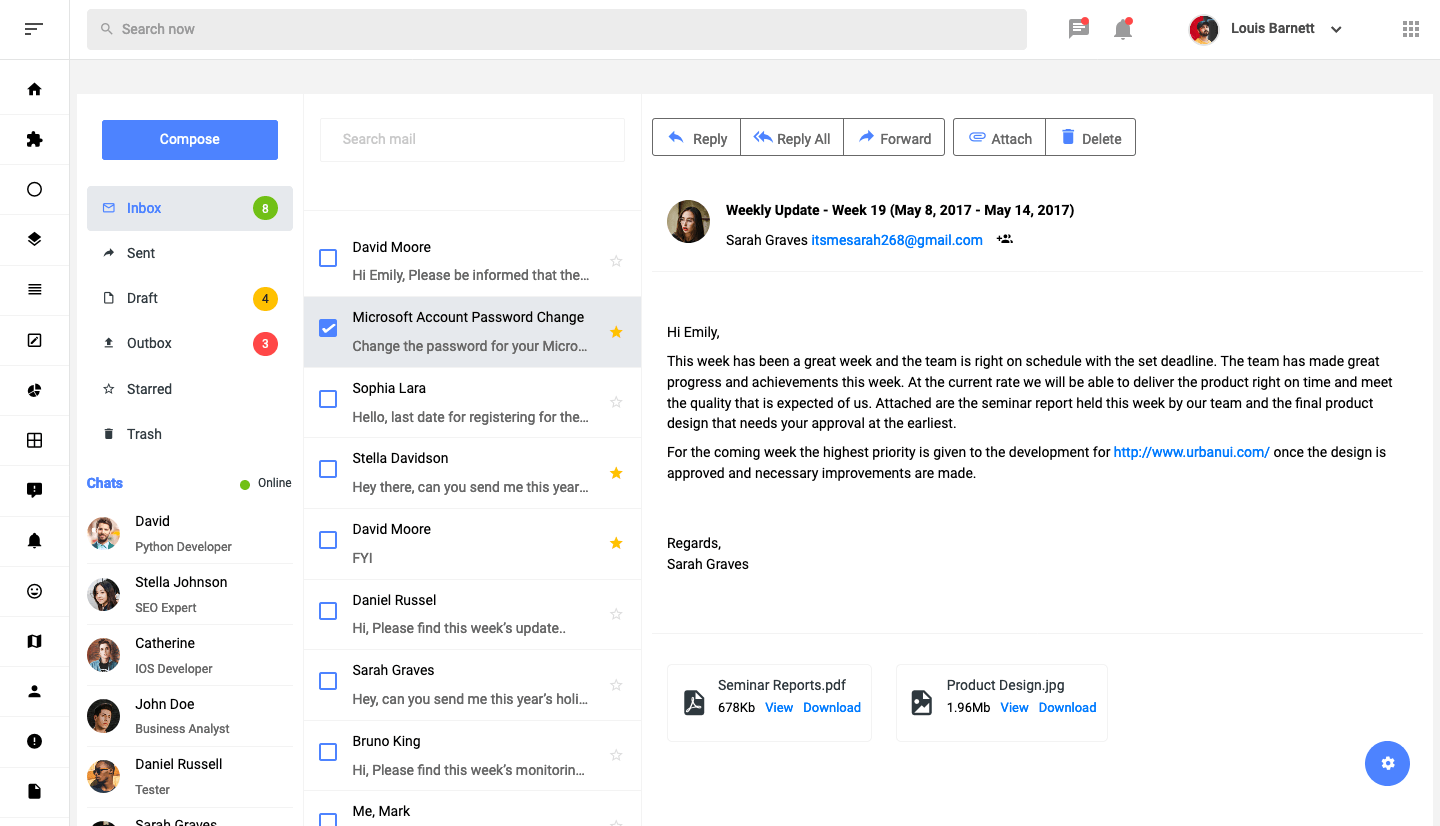Image resolution: width=1440 pixels, height=826 pixels.
Task: Download the Seminar Reports.pdf attachment
Action: coord(832,707)
